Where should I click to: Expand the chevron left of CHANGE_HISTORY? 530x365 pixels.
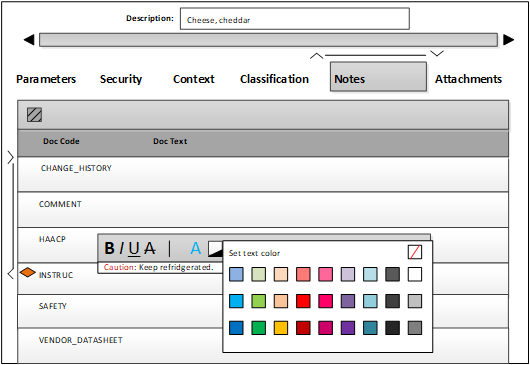(x=10, y=157)
